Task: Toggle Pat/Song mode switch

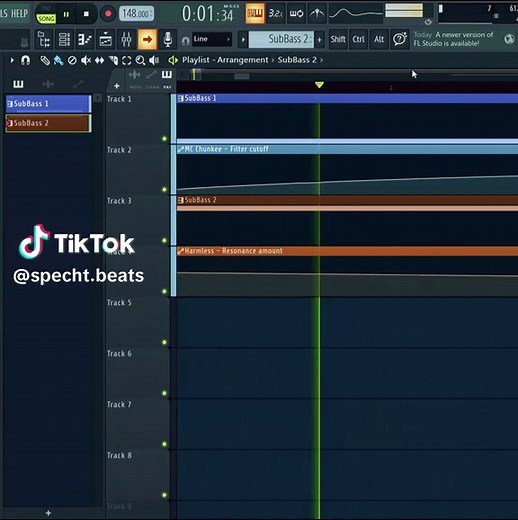Action: click(x=46, y=14)
